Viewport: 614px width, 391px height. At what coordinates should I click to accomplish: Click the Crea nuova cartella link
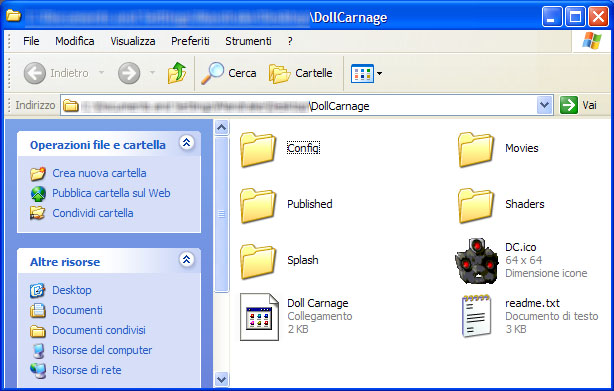coord(99,173)
